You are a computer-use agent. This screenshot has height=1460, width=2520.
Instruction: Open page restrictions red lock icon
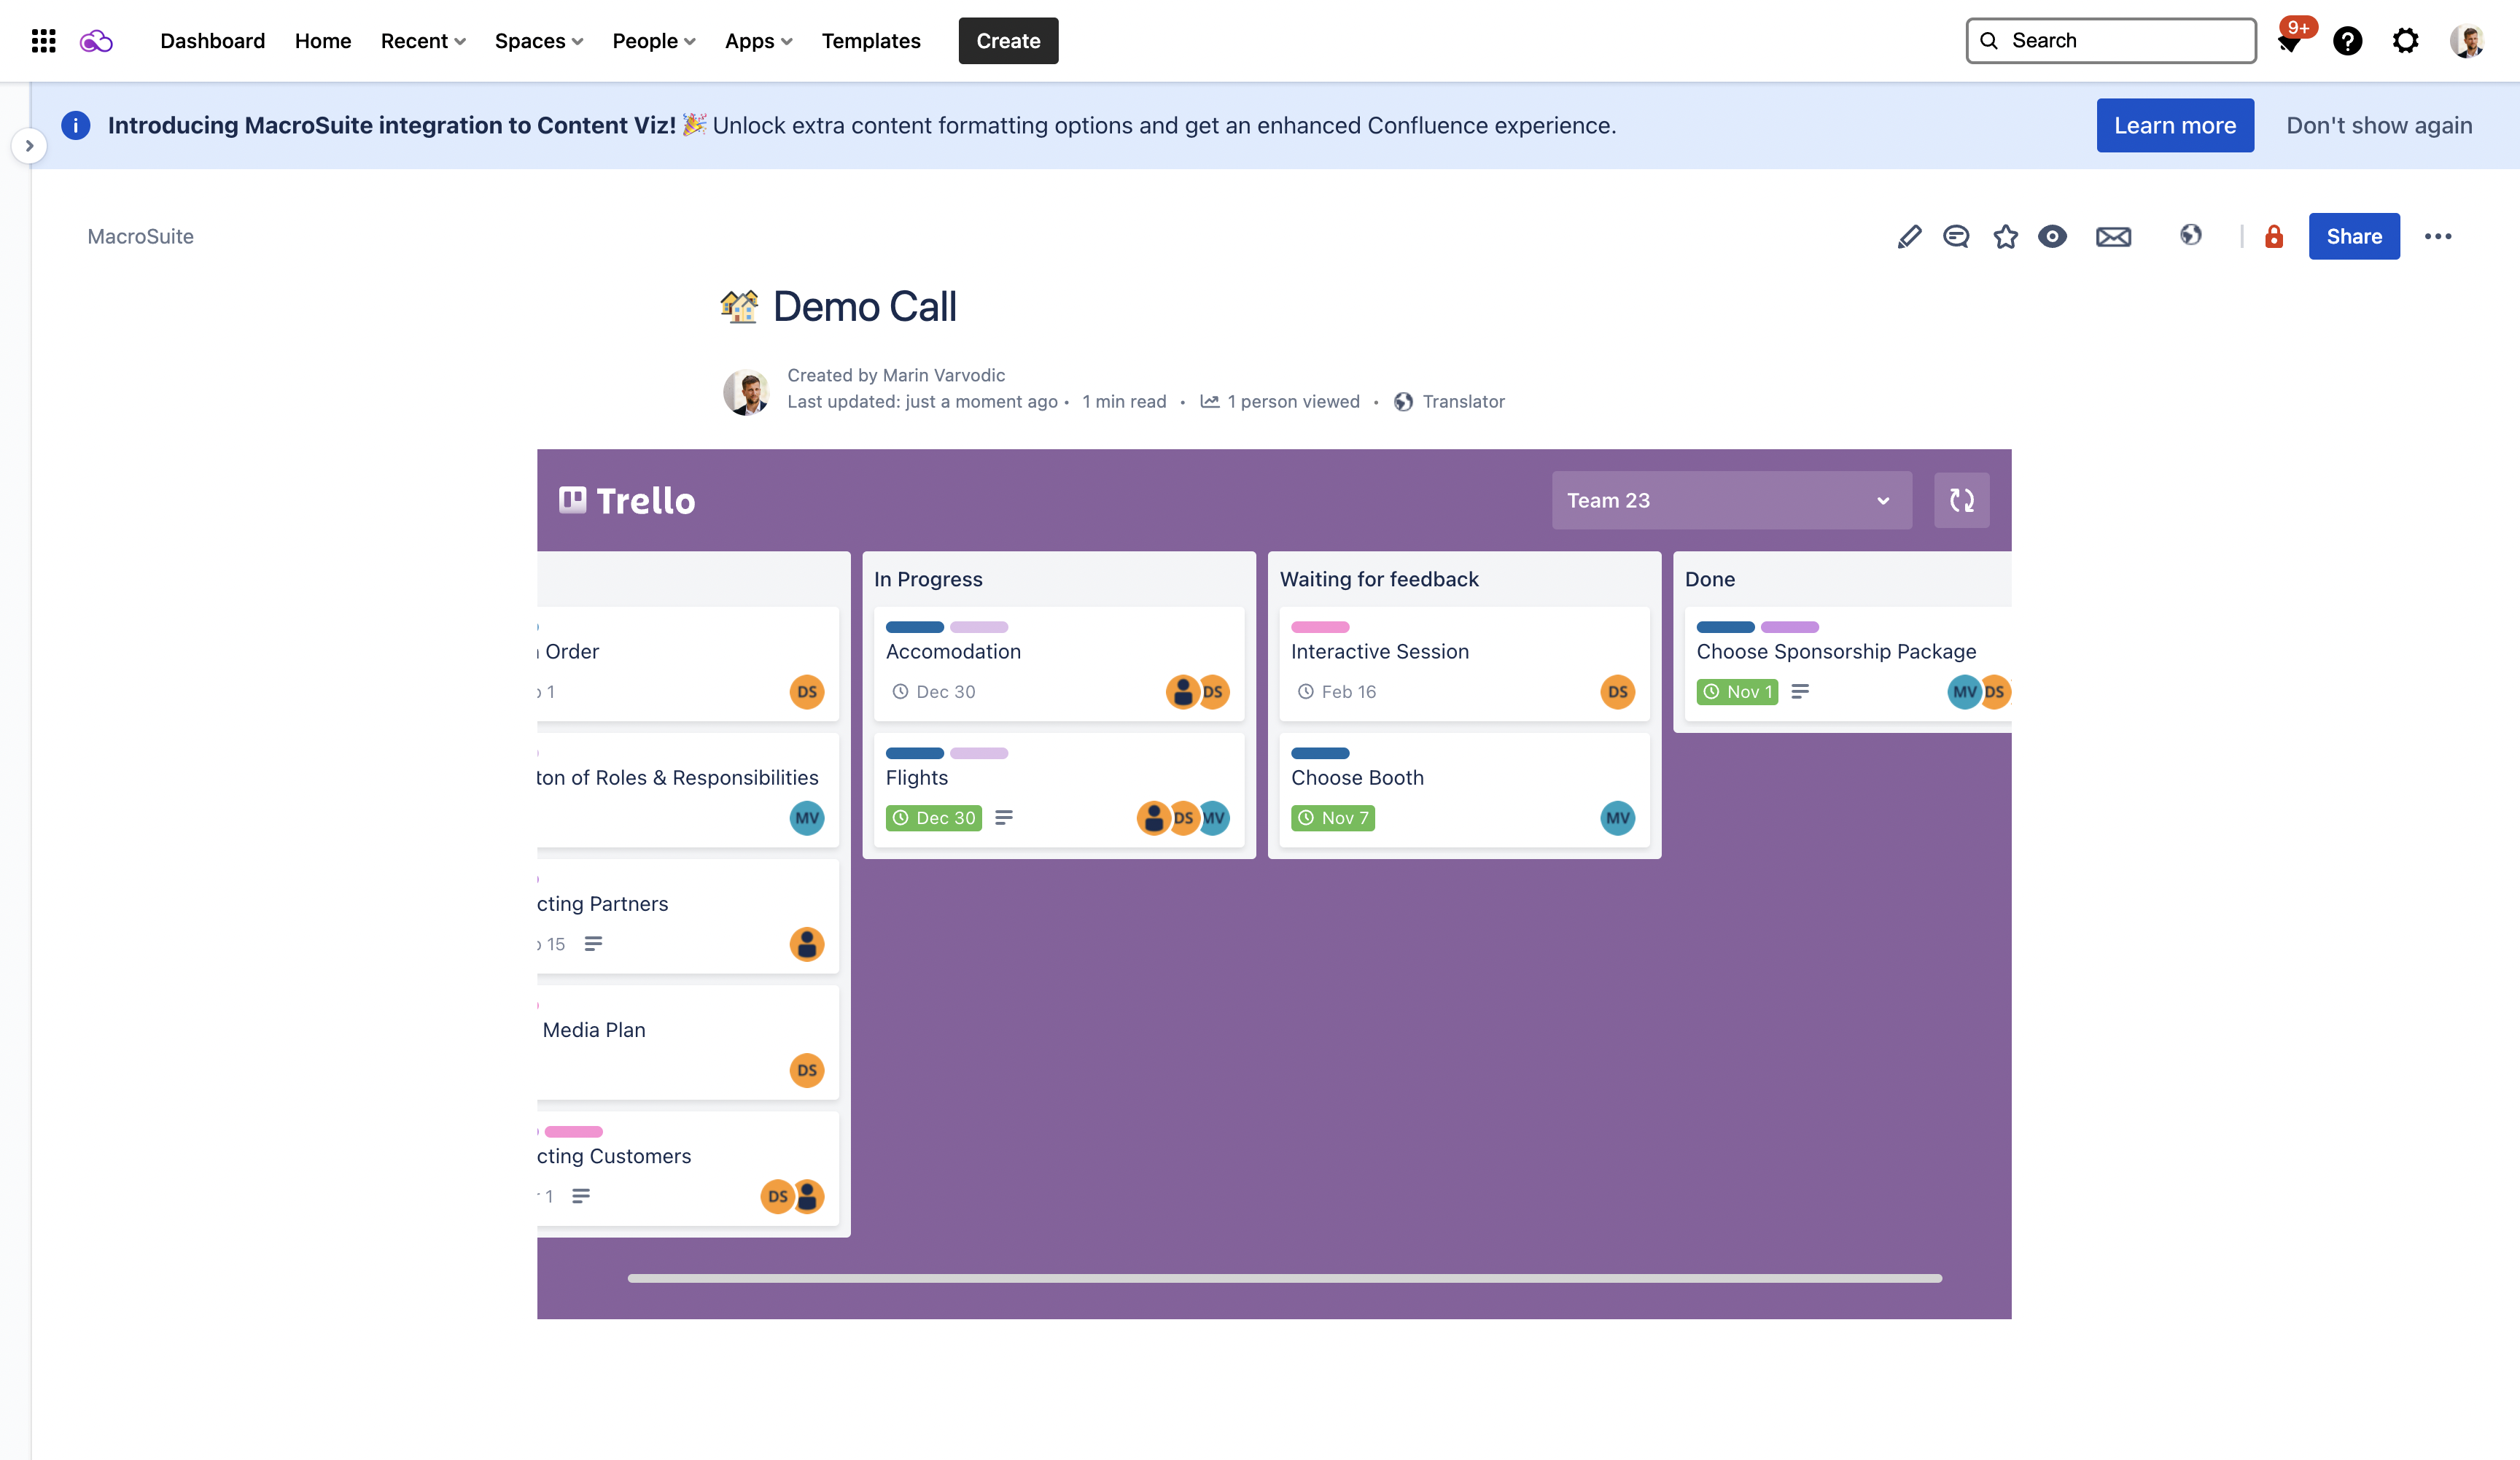(x=2274, y=236)
